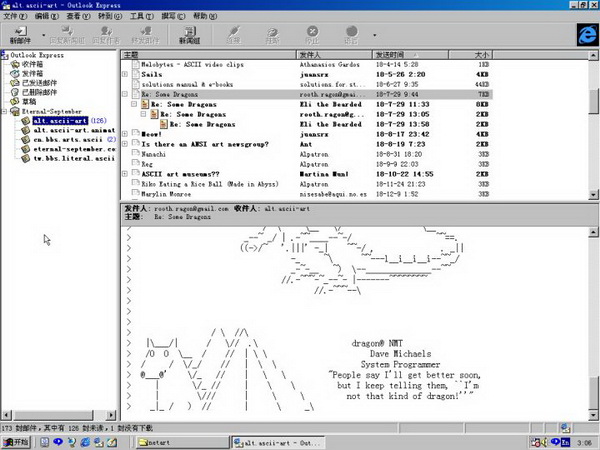The width and height of the screenshot is (600, 450).
Task: Open the 已删除邮件 (Deleted Items) folder
Action: click(x=41, y=92)
